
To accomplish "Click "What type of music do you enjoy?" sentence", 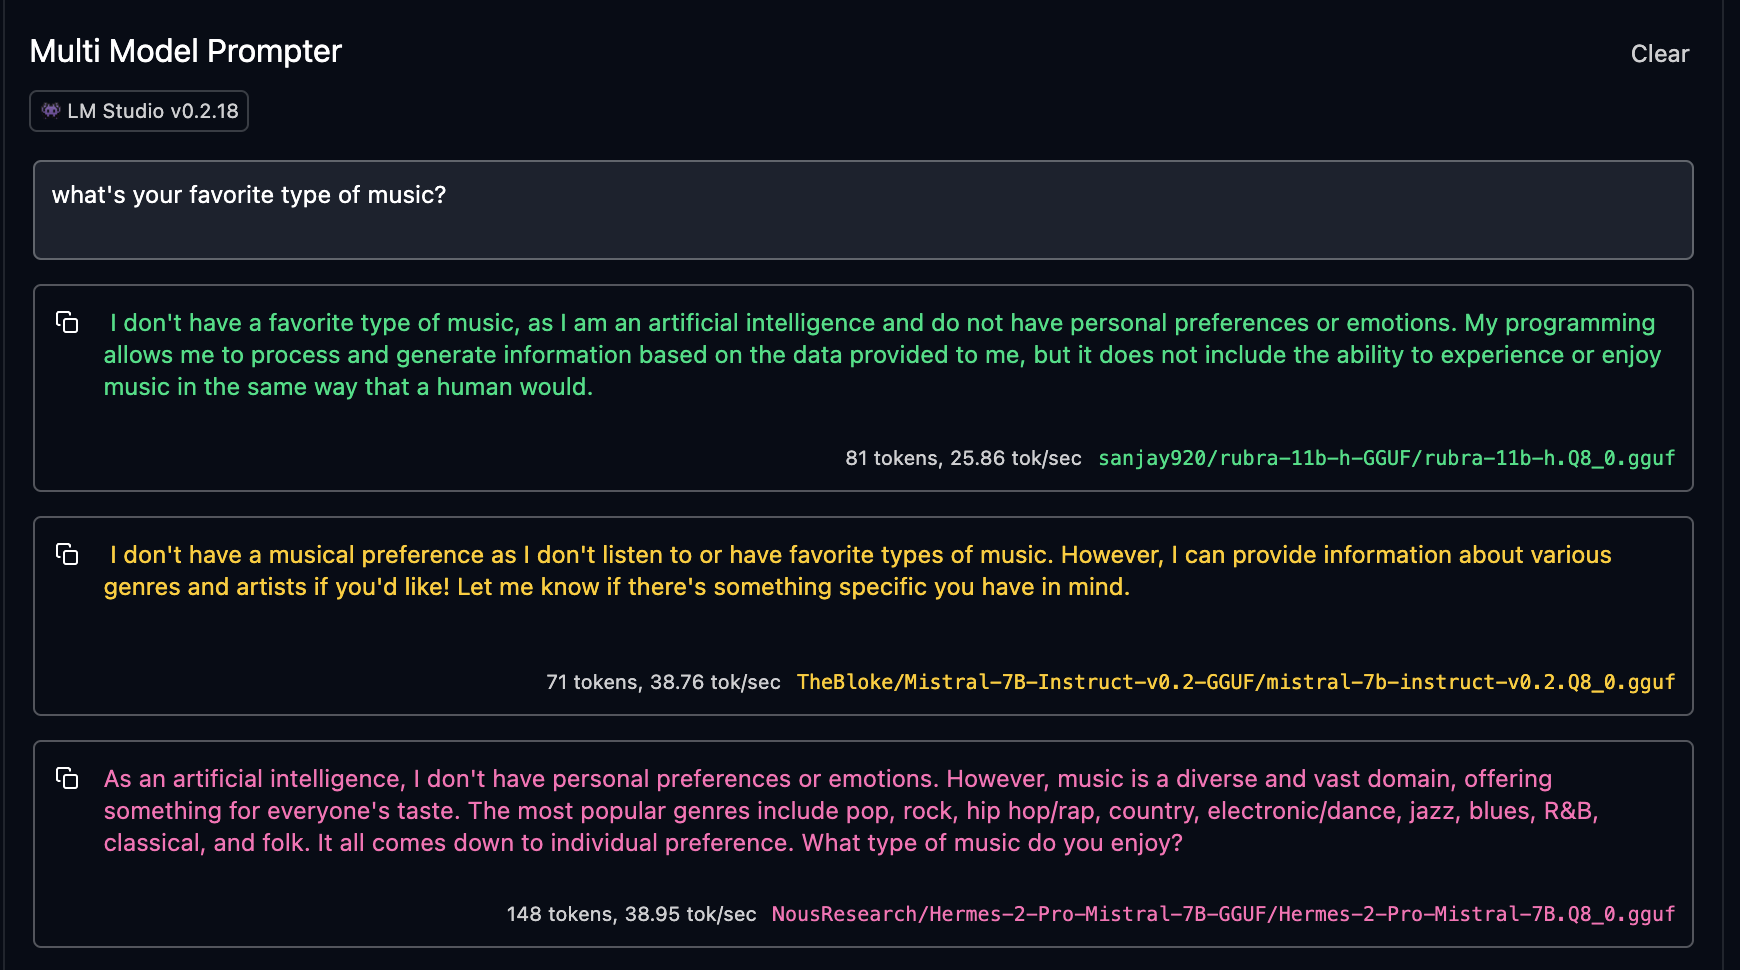I will click(x=992, y=843).
